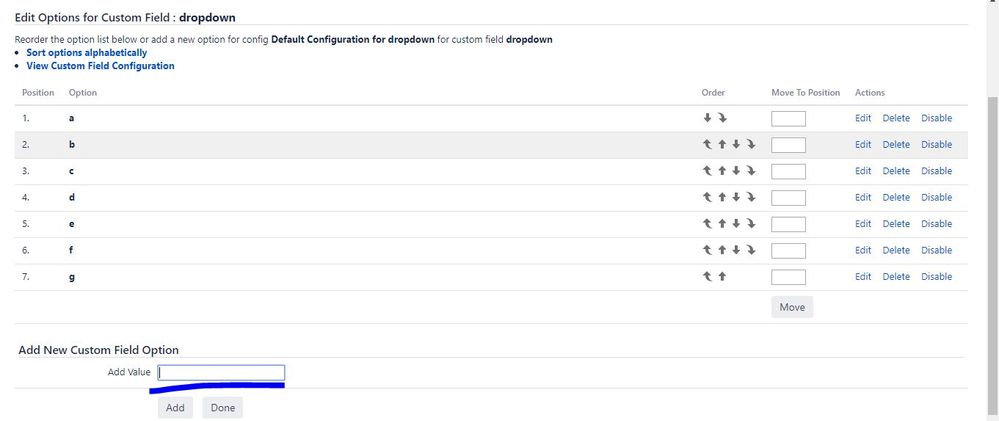Move option a to last position
The height and width of the screenshot is (421, 999).
tap(722, 118)
